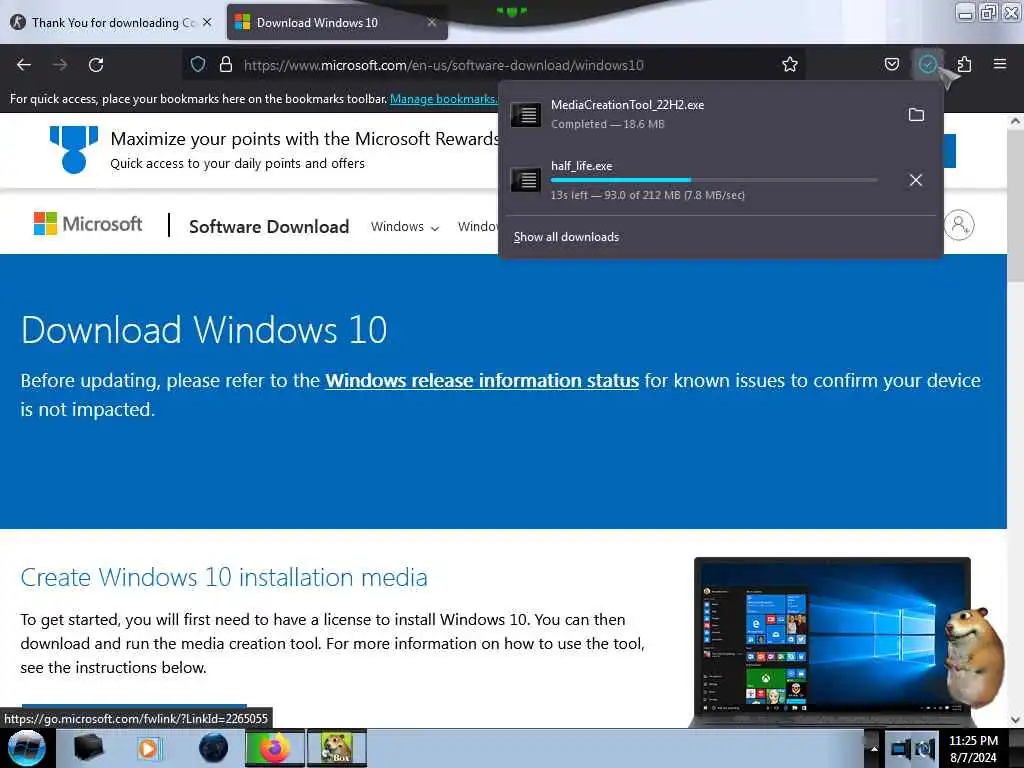
Task: Click the account sign-in avatar icon
Action: [959, 225]
